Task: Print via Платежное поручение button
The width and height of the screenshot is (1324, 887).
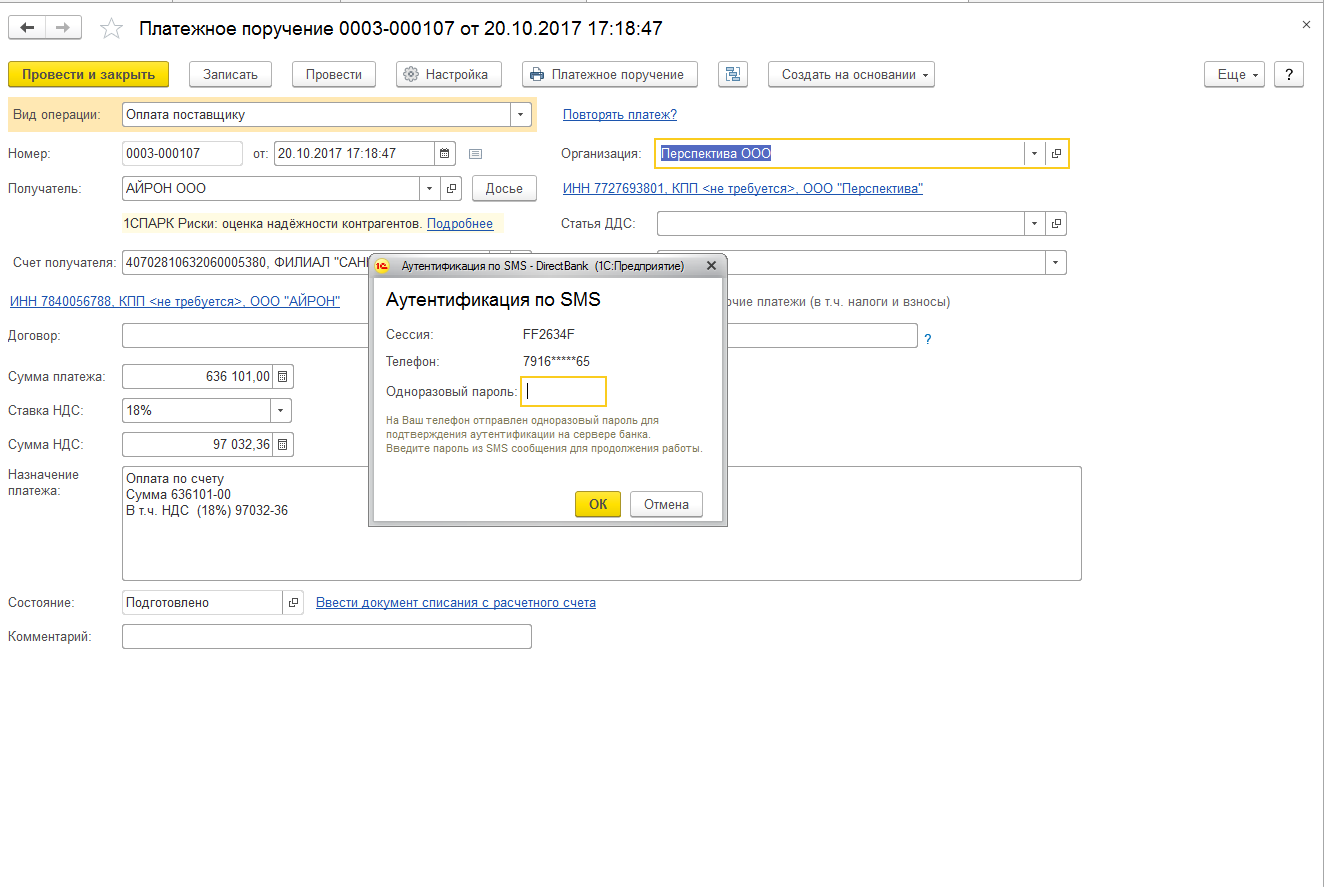Action: (610, 74)
